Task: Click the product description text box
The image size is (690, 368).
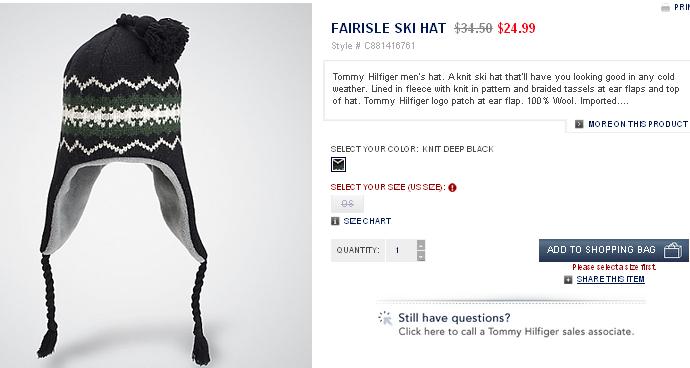Action: coord(506,89)
